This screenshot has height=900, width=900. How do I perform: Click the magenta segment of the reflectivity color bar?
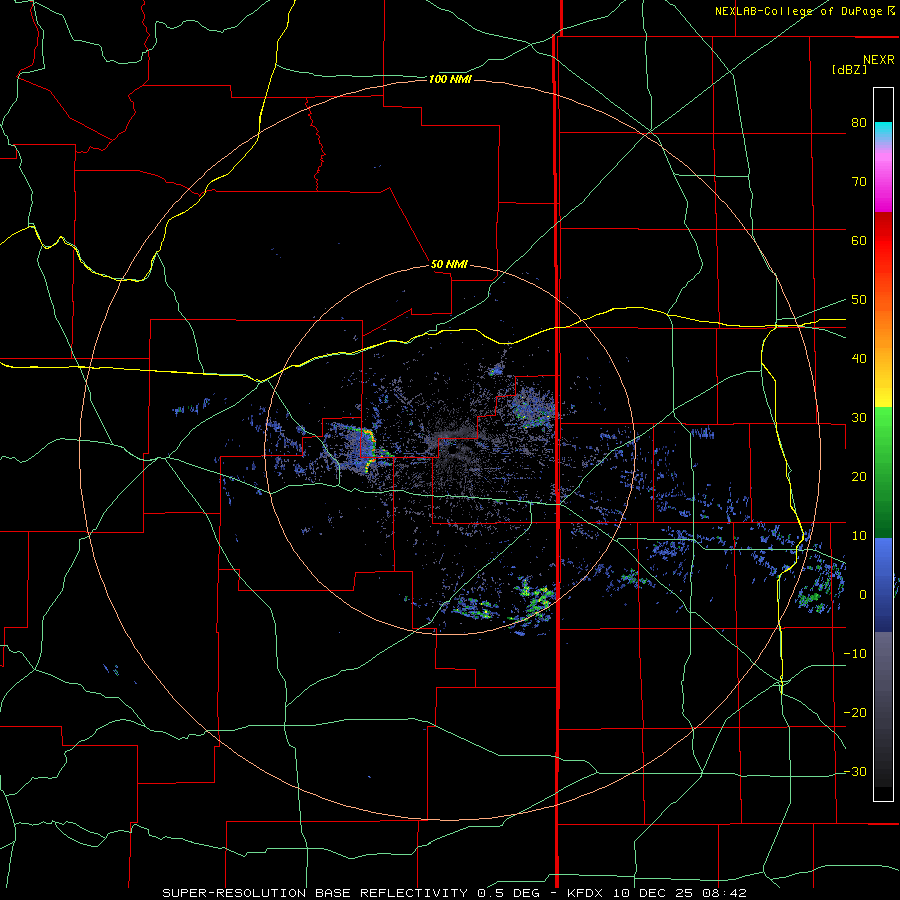point(883,181)
